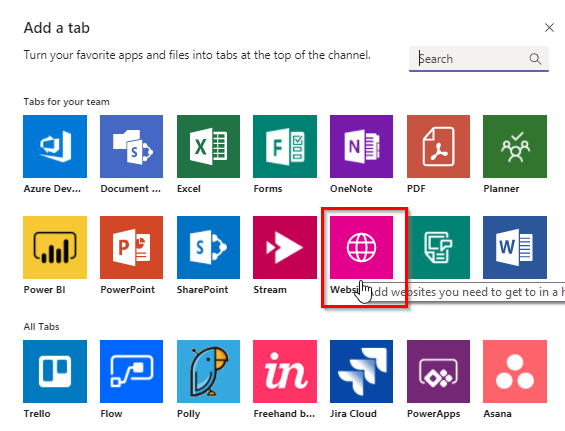Focus the Search text field
Viewport: 565px width, 431px height.
pyautogui.click(x=479, y=59)
